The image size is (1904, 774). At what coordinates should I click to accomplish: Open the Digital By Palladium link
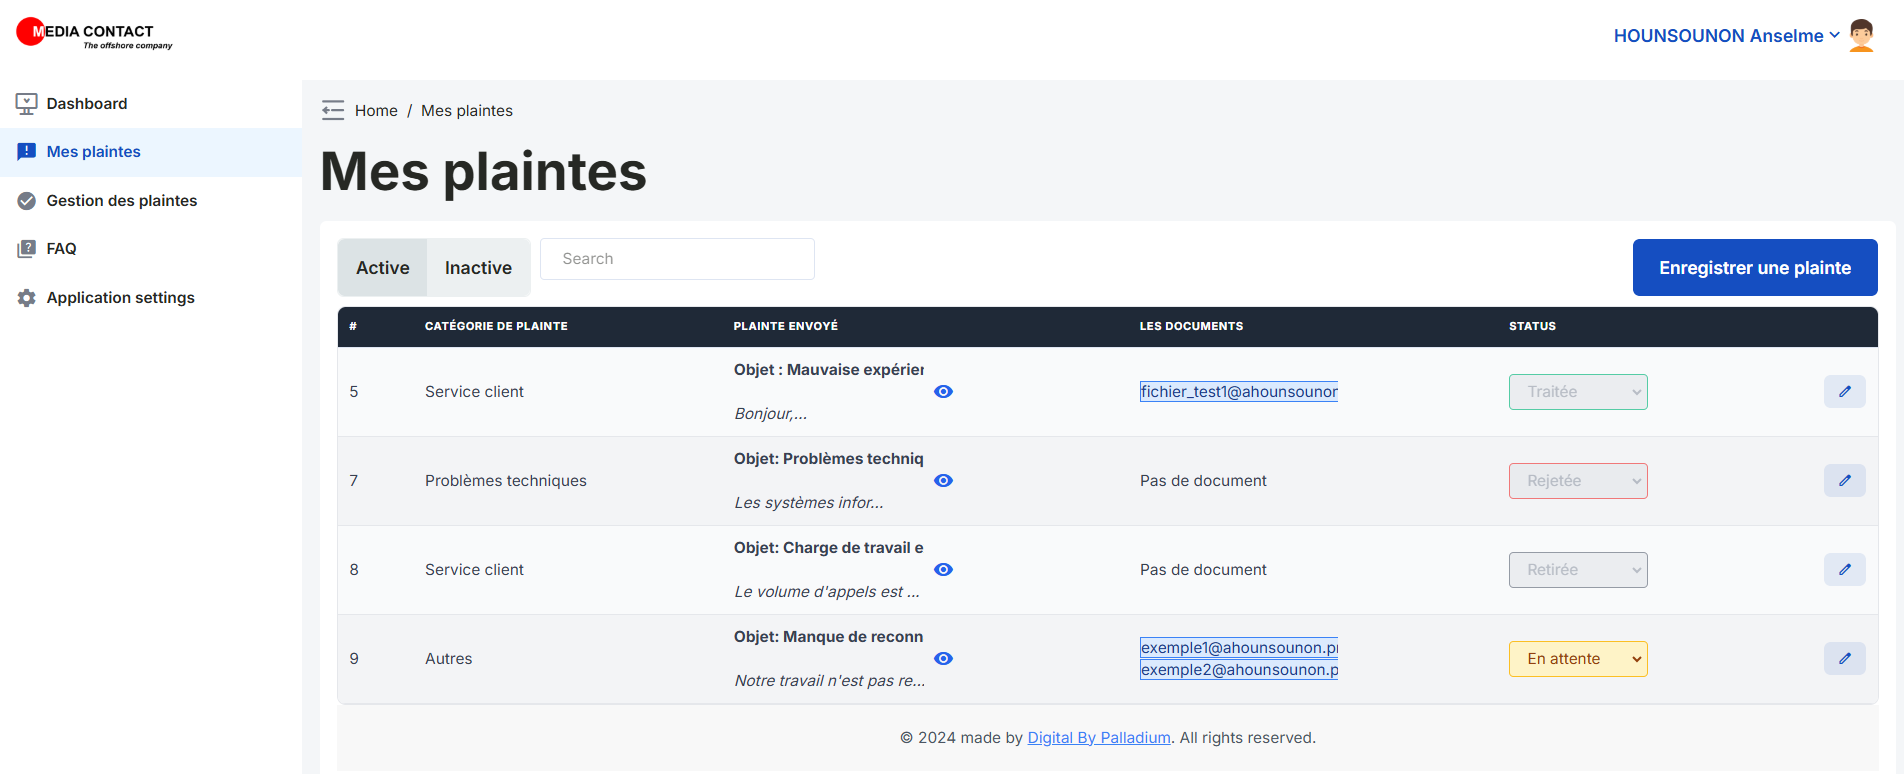(x=1098, y=738)
